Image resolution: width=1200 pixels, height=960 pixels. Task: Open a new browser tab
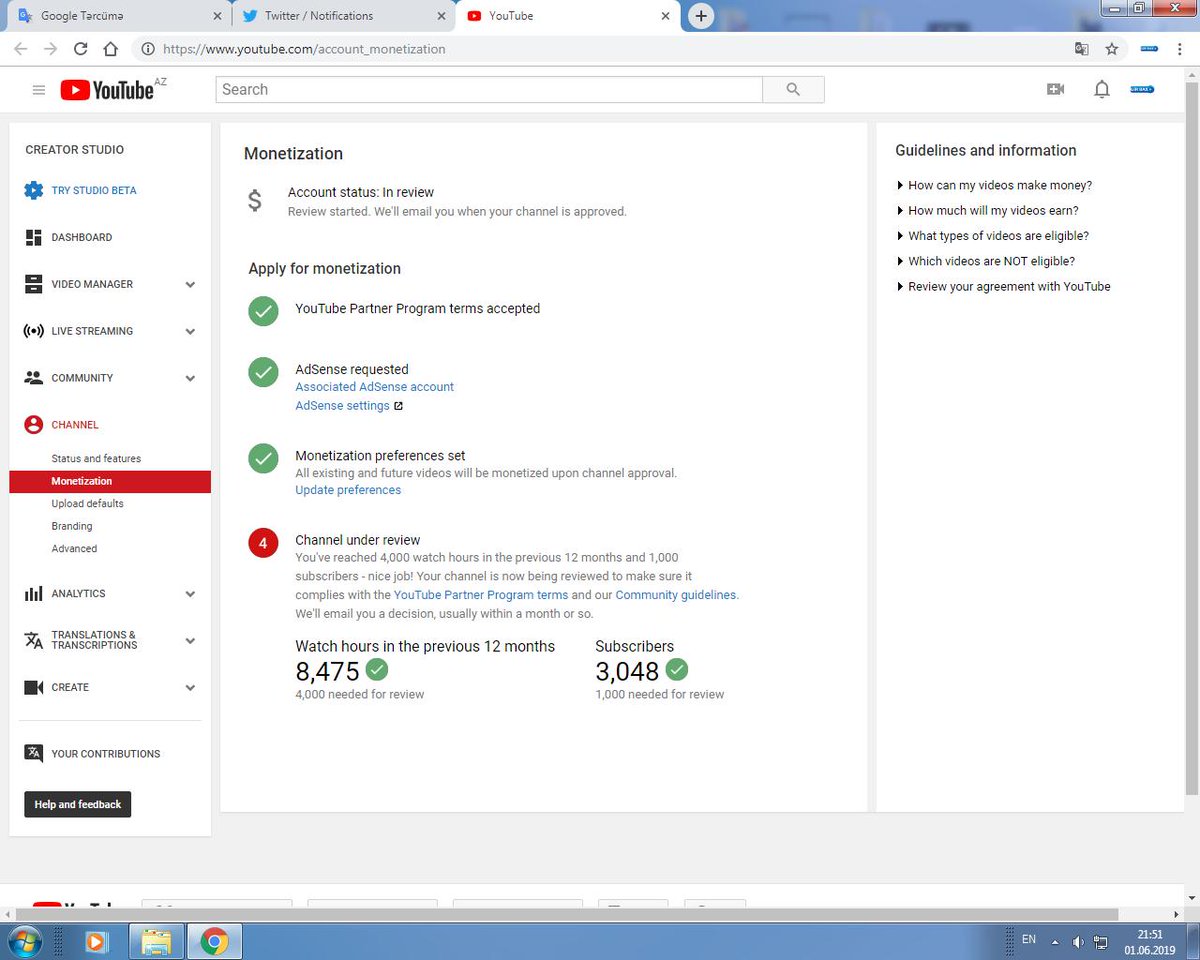pyautogui.click(x=702, y=16)
